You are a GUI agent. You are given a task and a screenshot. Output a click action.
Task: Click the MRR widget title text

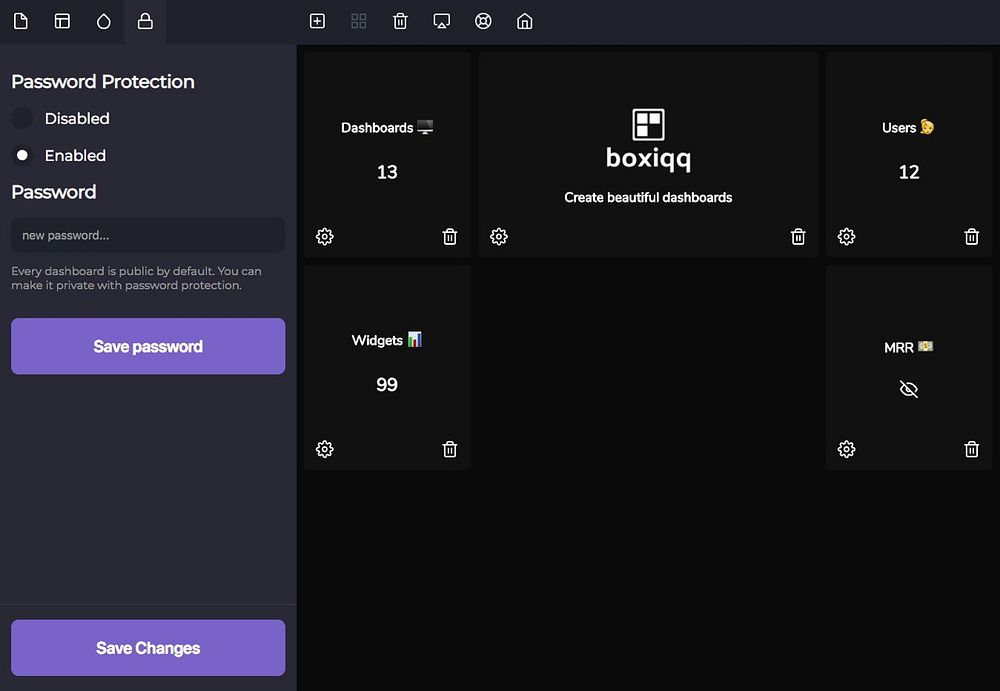pos(908,347)
